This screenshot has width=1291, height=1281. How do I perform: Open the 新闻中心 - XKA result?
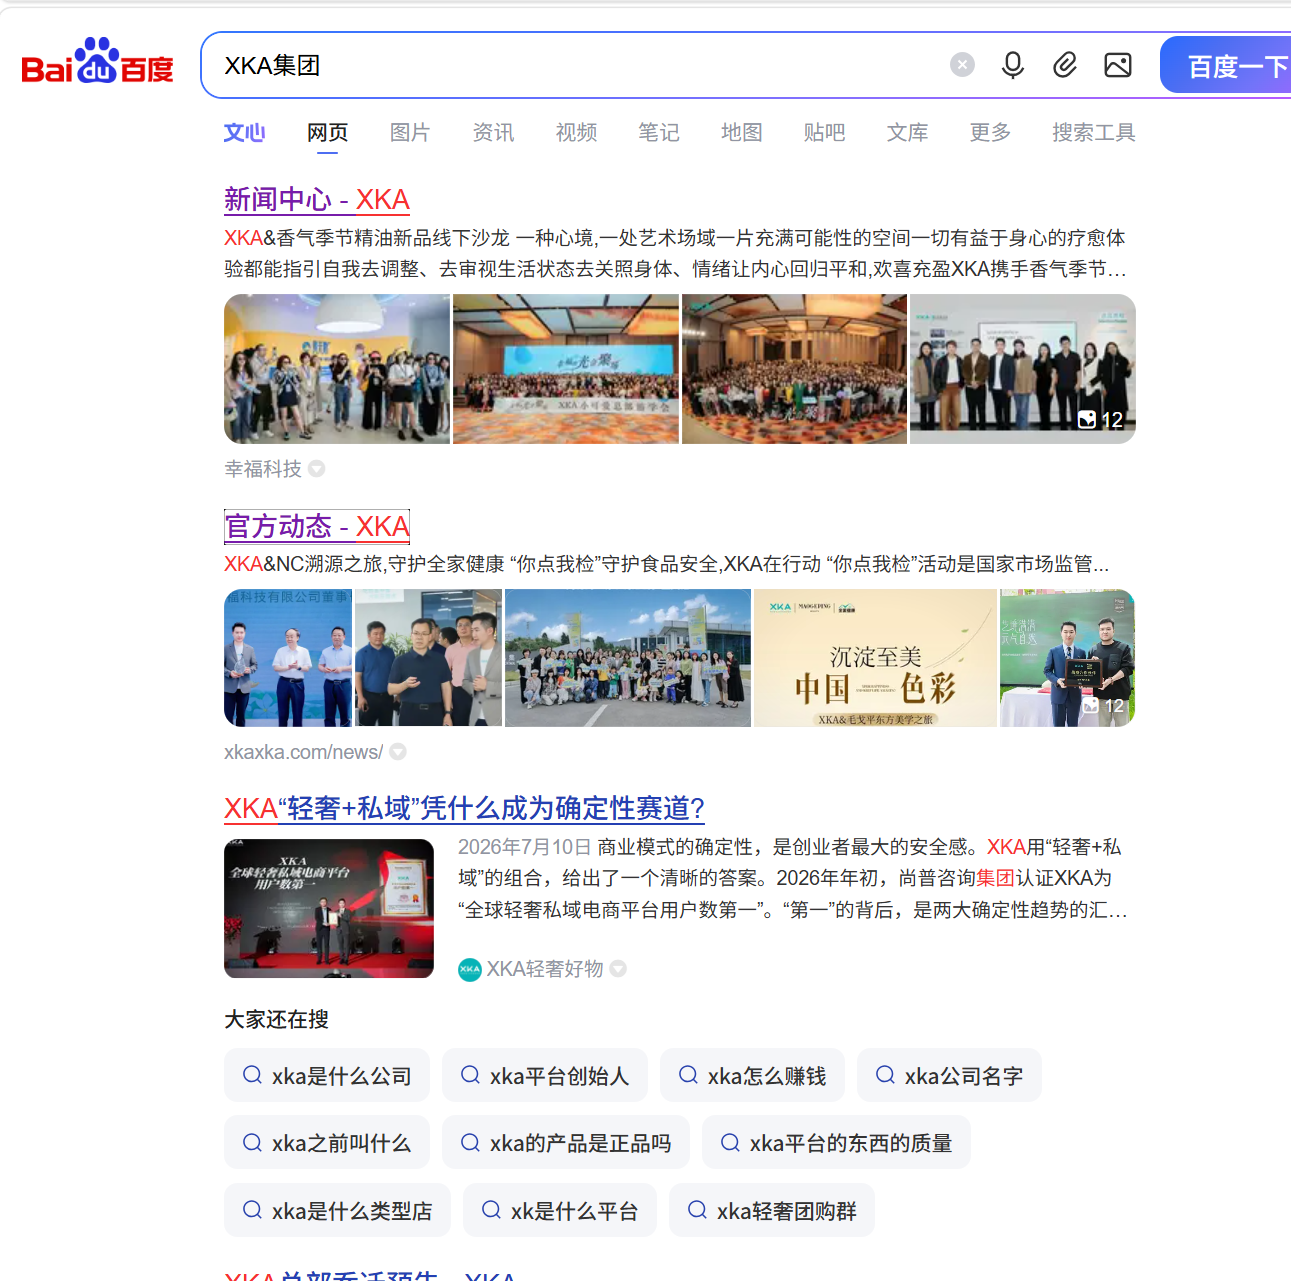click(x=317, y=199)
